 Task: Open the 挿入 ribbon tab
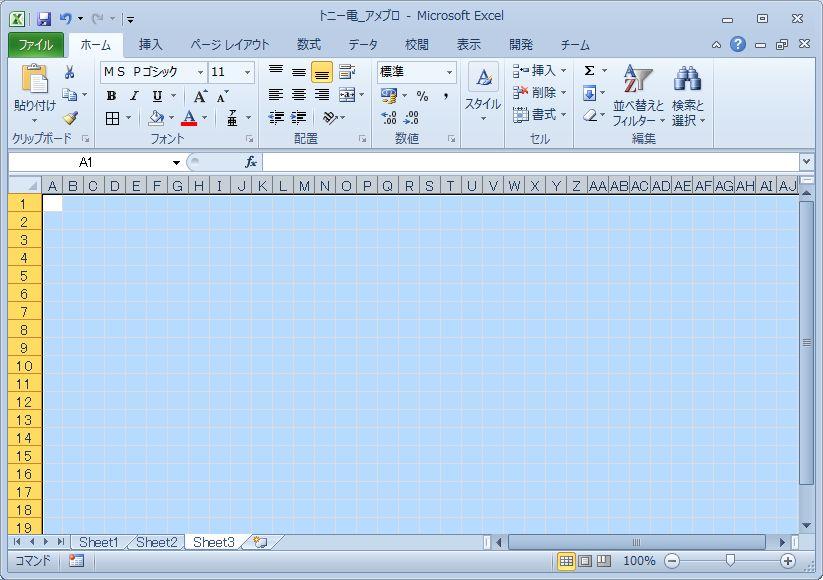pos(150,45)
